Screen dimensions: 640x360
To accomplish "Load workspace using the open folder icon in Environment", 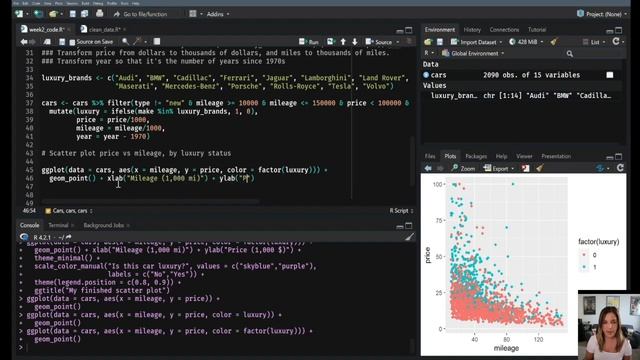I will (x=428, y=42).
